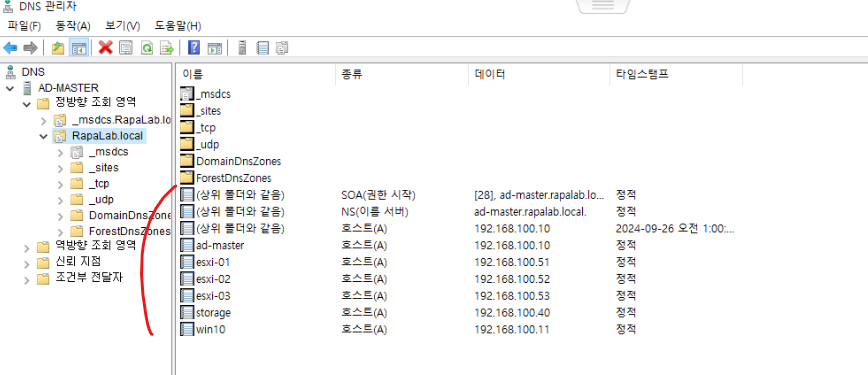
Task: Select _msdcs node under RapaLab.local tree
Action: [108, 152]
